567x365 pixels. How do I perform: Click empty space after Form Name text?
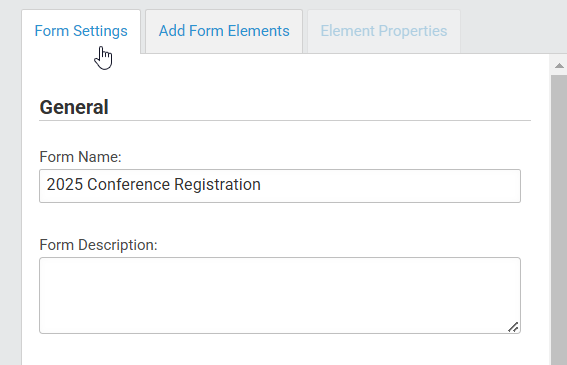(x=389, y=186)
